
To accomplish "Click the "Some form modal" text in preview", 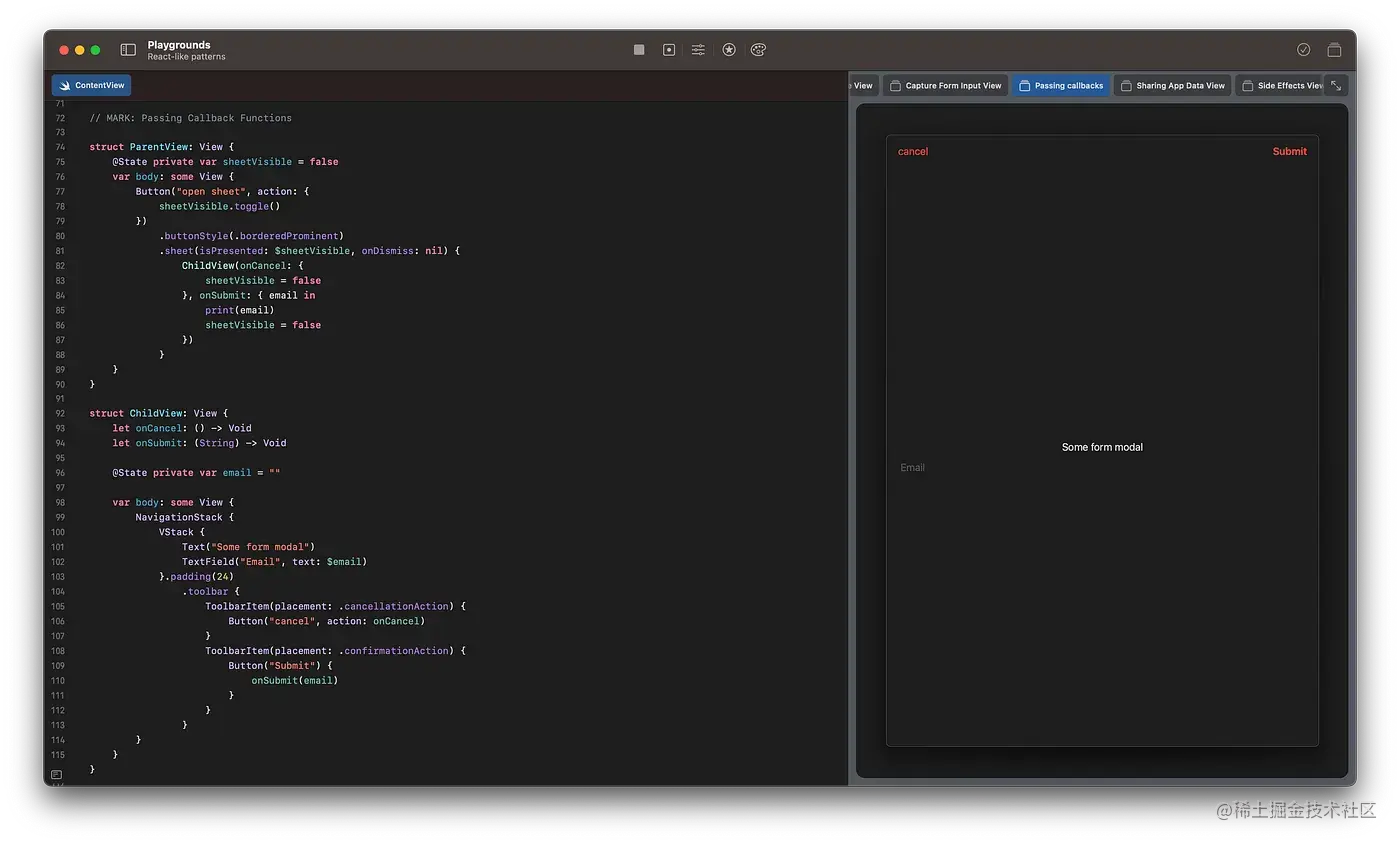I will [1102, 447].
